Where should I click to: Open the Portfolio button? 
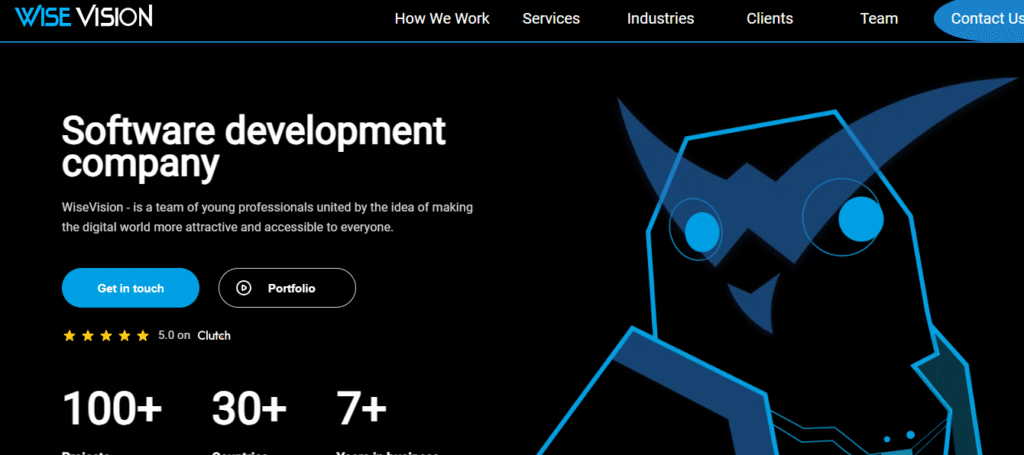[x=287, y=288]
